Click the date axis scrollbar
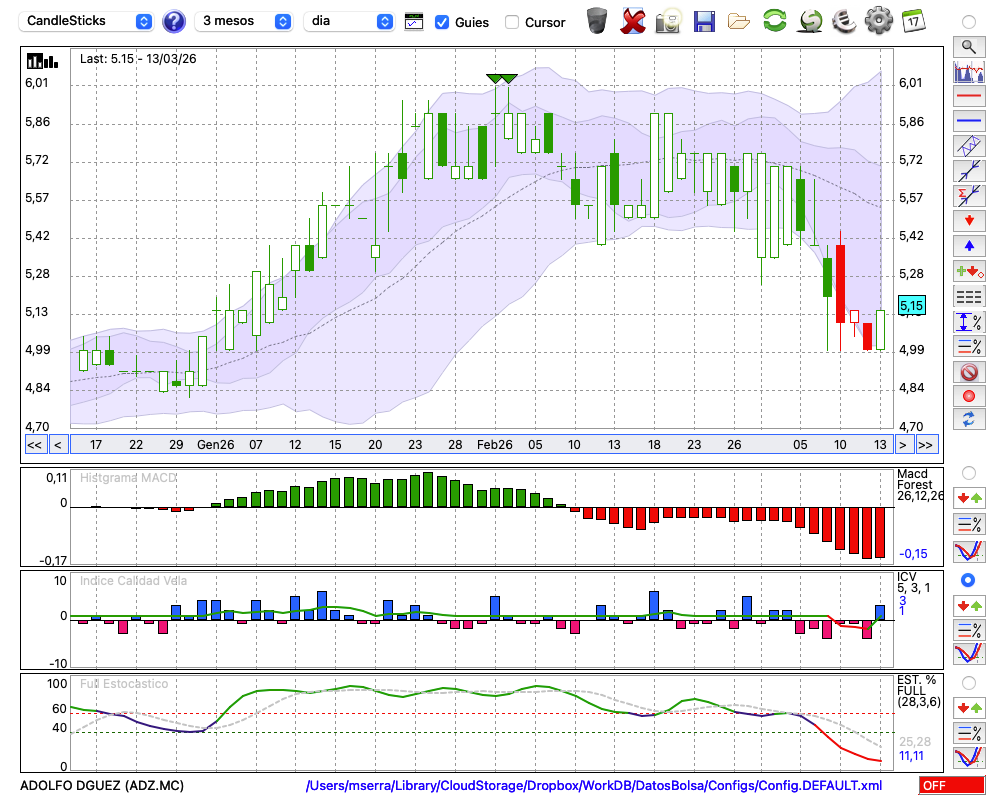Viewport: 1000px width, 800px height. [x=482, y=445]
